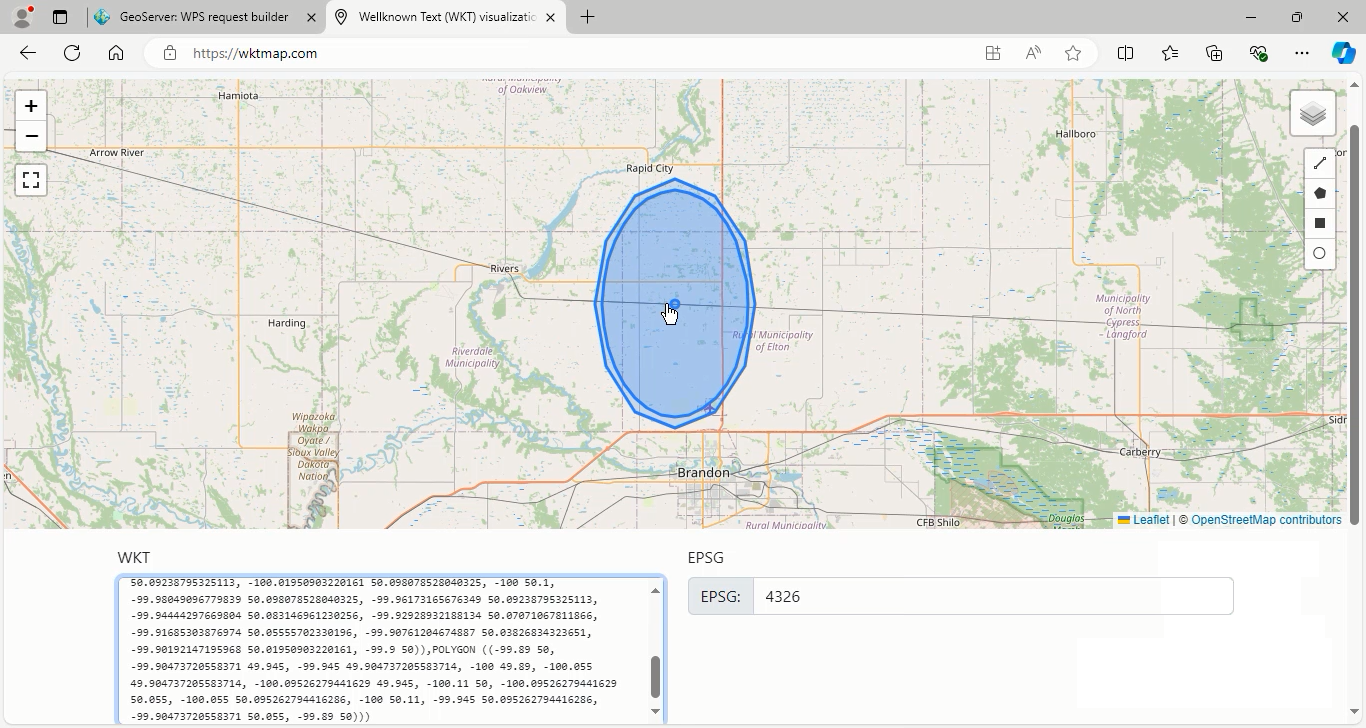Close the Wellknown Text visualization tab
Image resolution: width=1366 pixels, height=728 pixels.
[550, 17]
